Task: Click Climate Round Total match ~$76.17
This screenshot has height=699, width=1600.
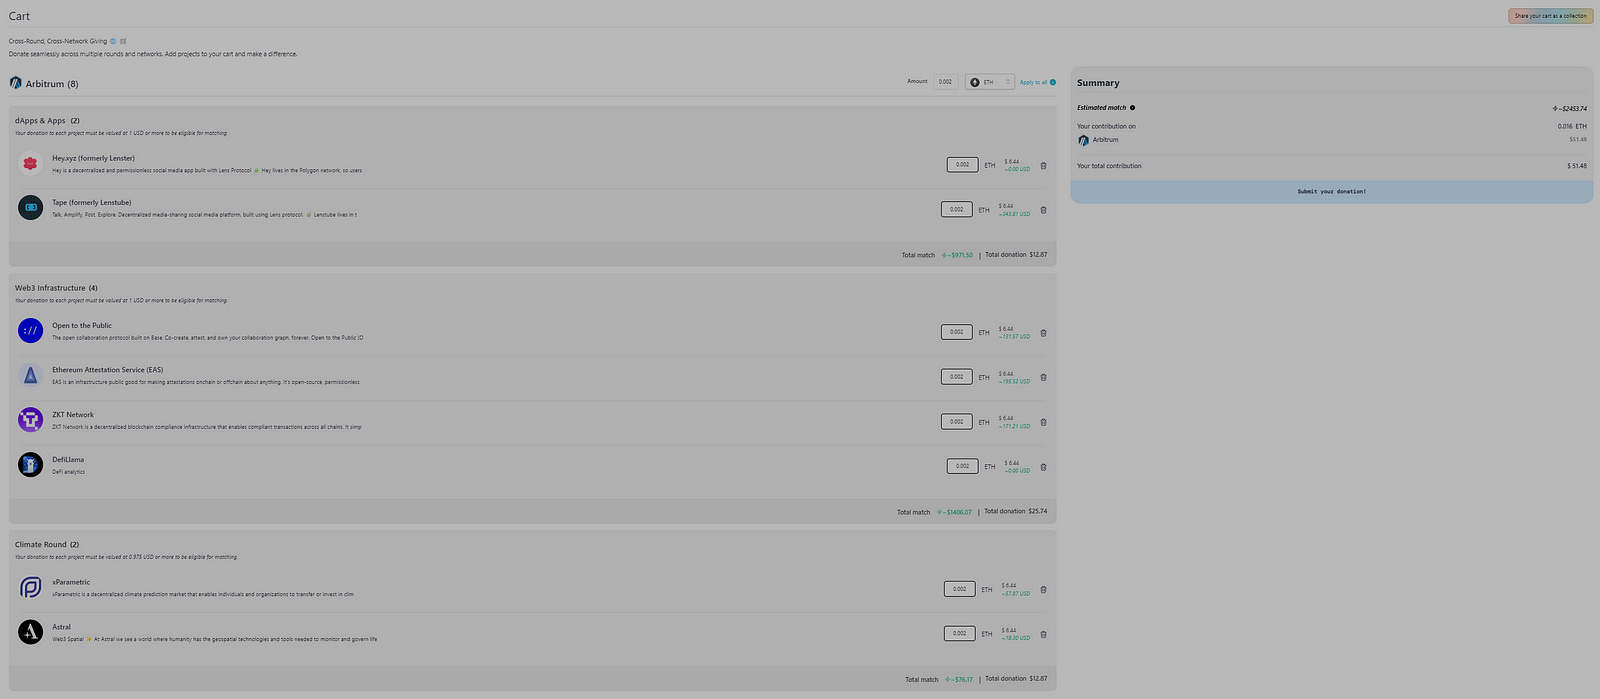Action: pyautogui.click(x=959, y=679)
